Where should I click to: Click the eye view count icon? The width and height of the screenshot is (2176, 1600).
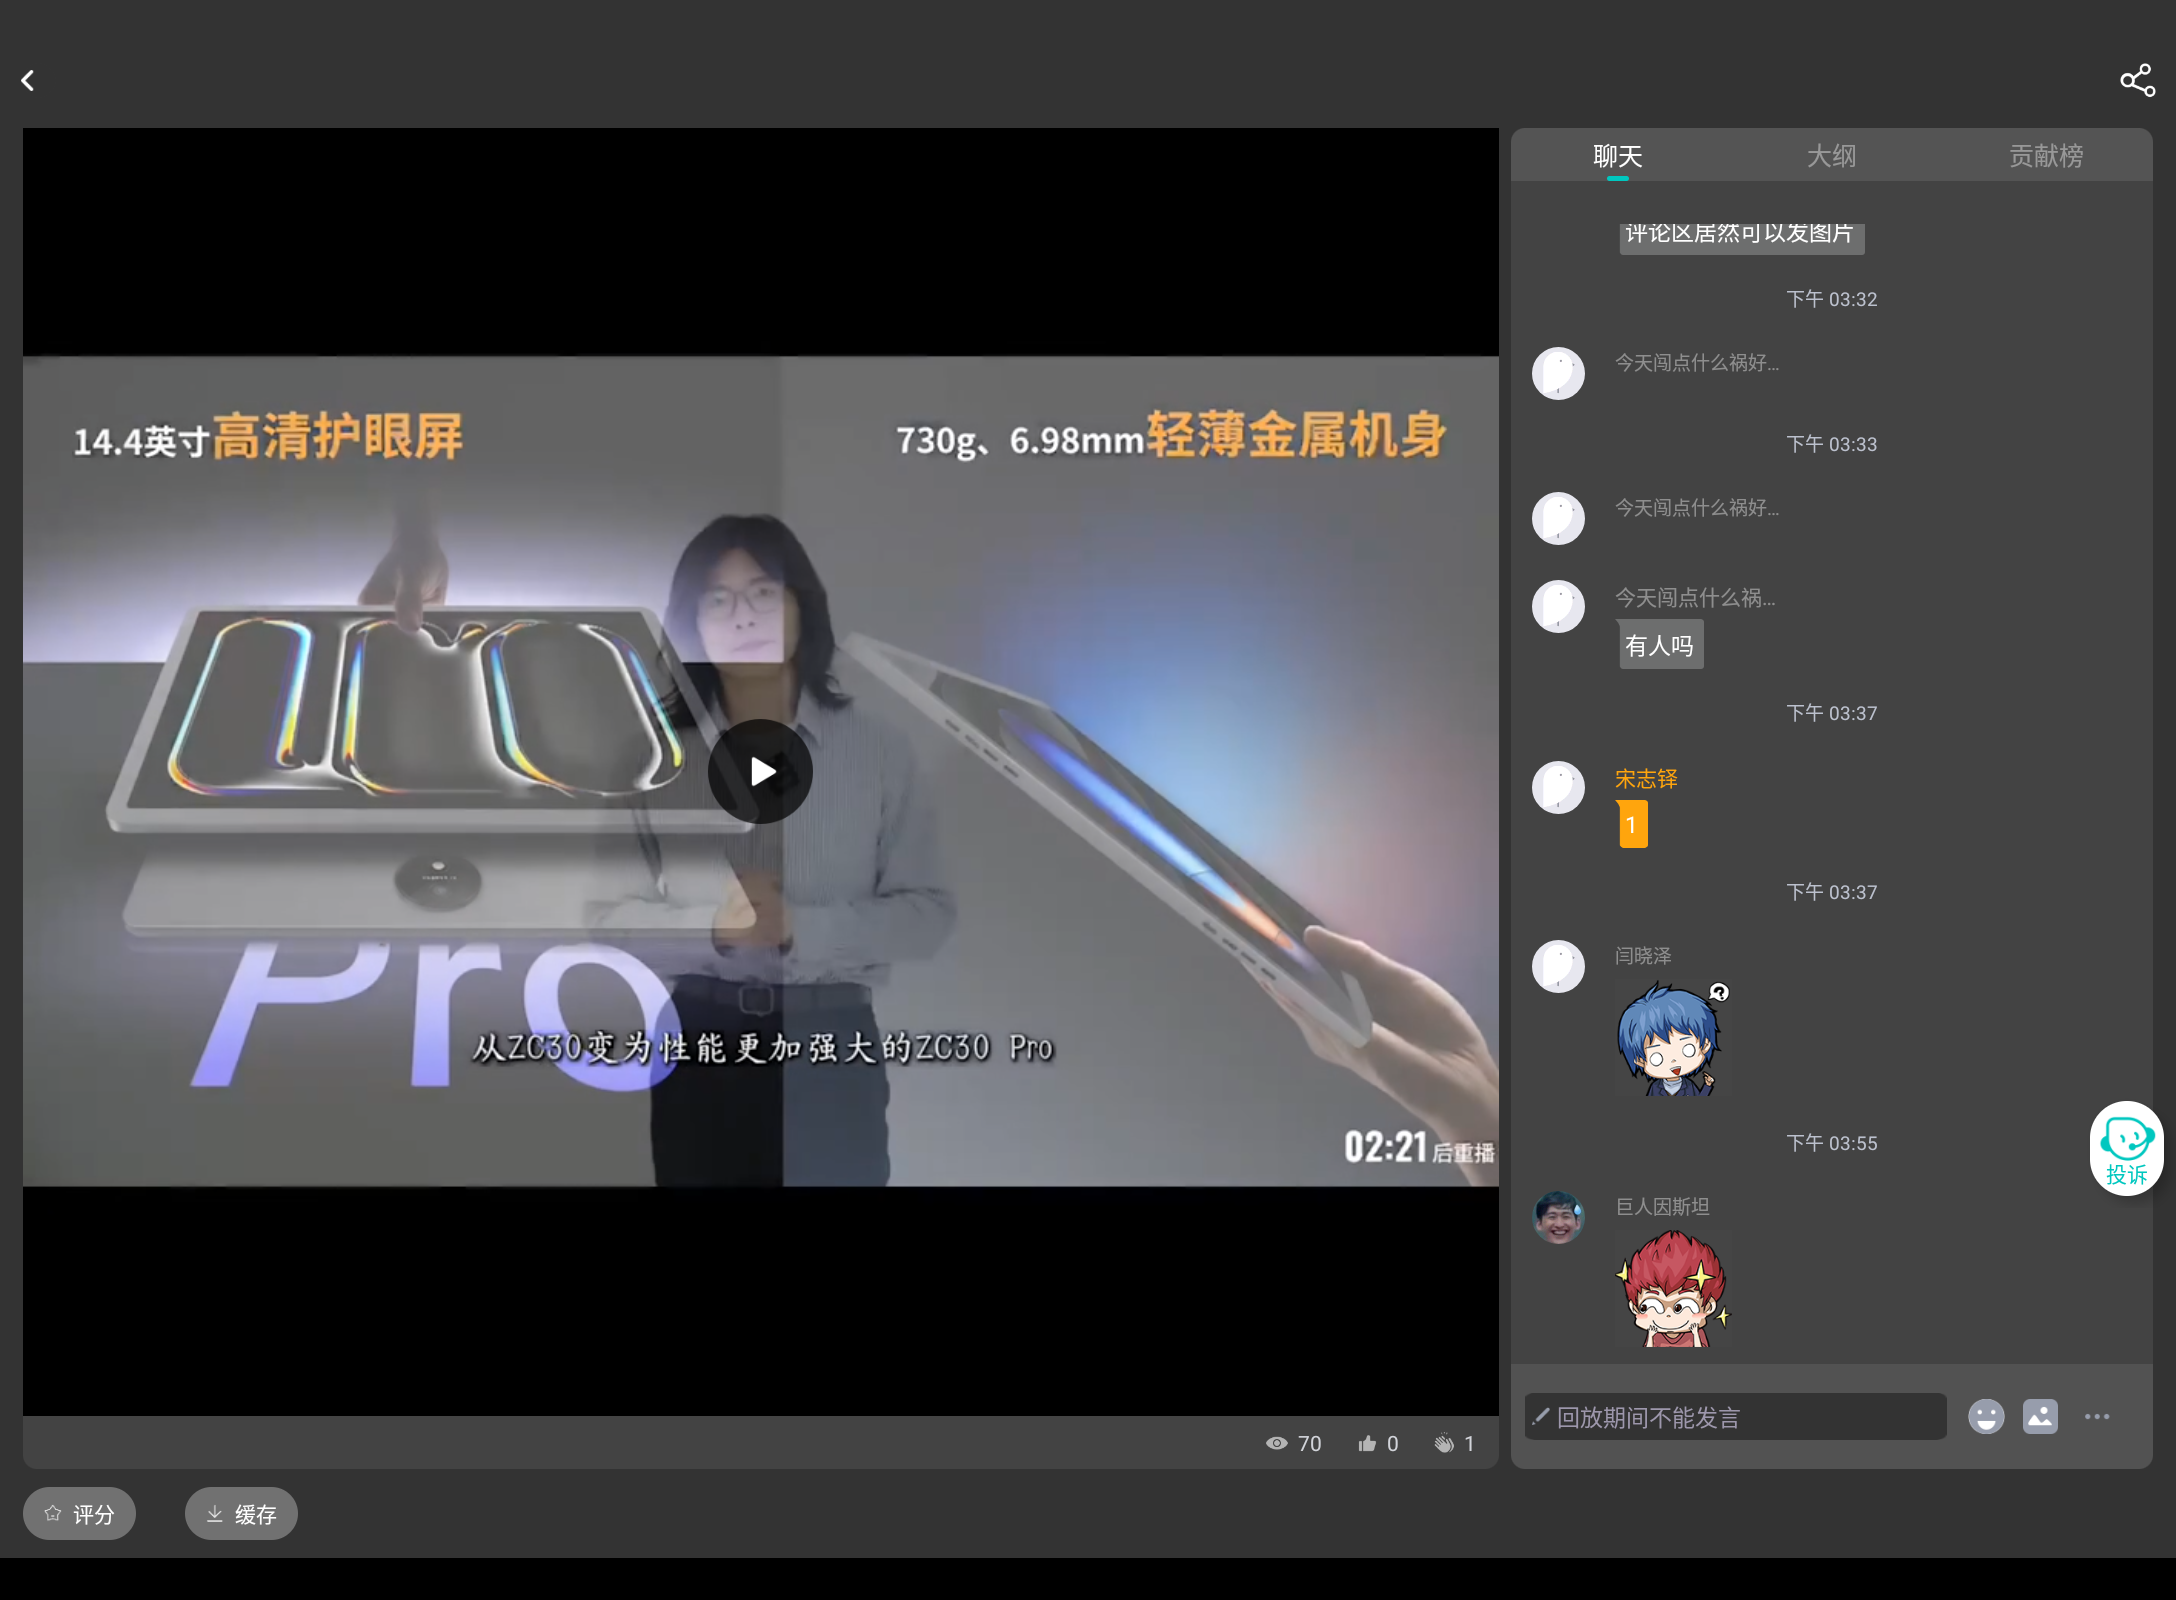(x=1277, y=1443)
